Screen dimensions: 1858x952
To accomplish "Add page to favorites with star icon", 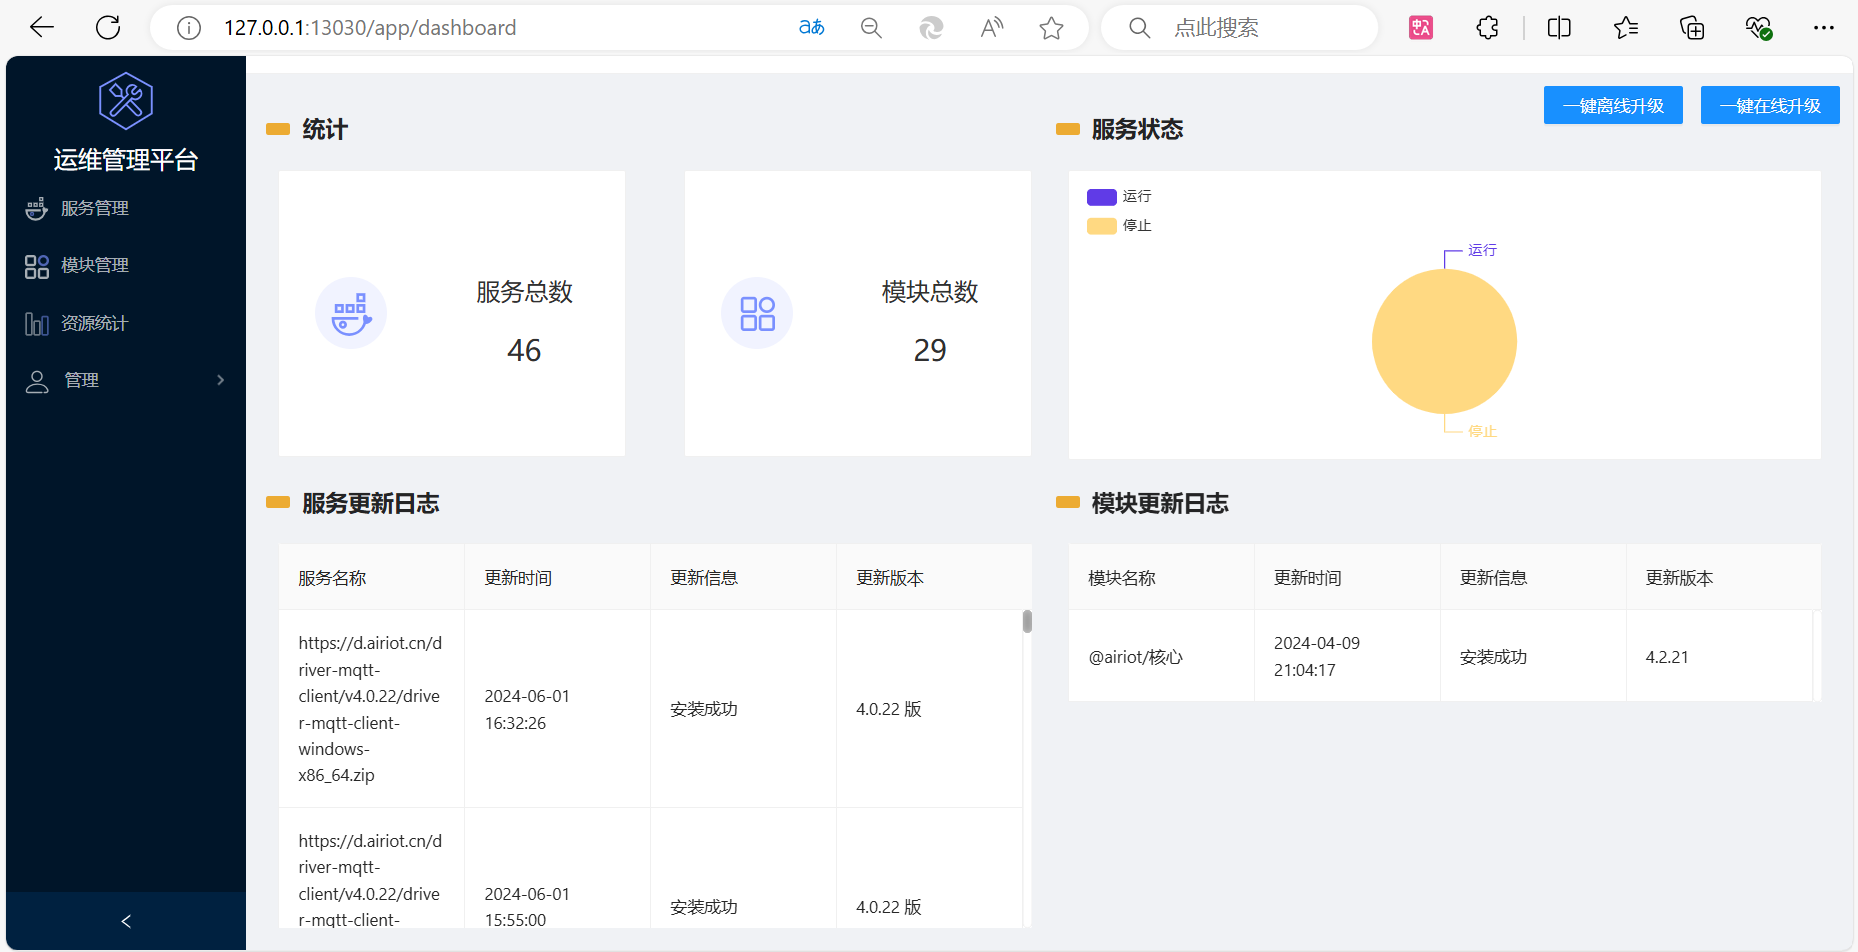I will pyautogui.click(x=1051, y=28).
